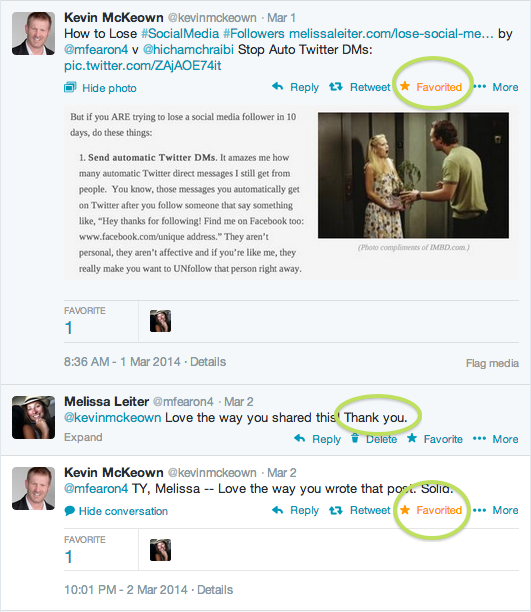Image resolution: width=531 pixels, height=612 pixels.
Task: Open the 10:01 PM - 2 Mar 2014 timestamp
Action: coord(126,590)
